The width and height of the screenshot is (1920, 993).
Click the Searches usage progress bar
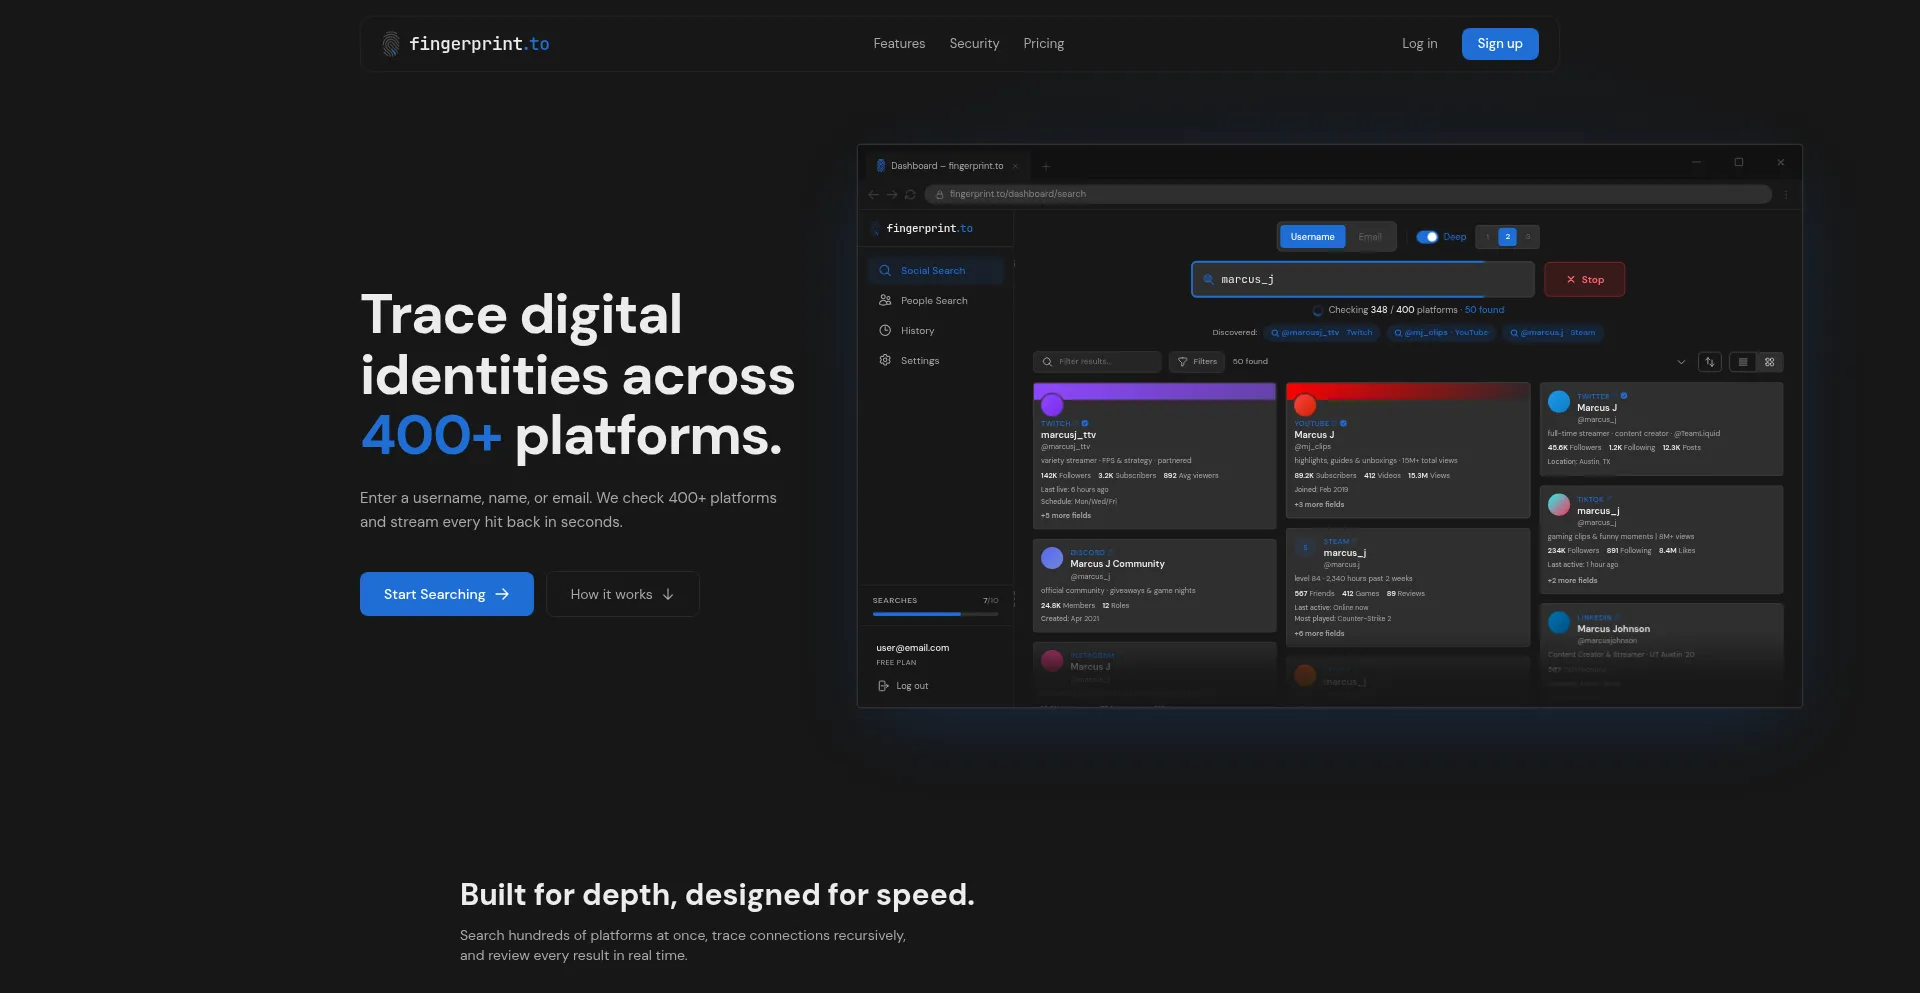pos(935,614)
